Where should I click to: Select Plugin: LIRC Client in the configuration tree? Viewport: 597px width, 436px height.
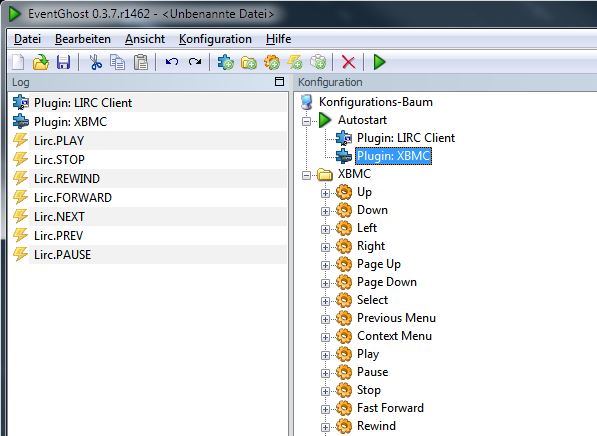tap(406, 138)
